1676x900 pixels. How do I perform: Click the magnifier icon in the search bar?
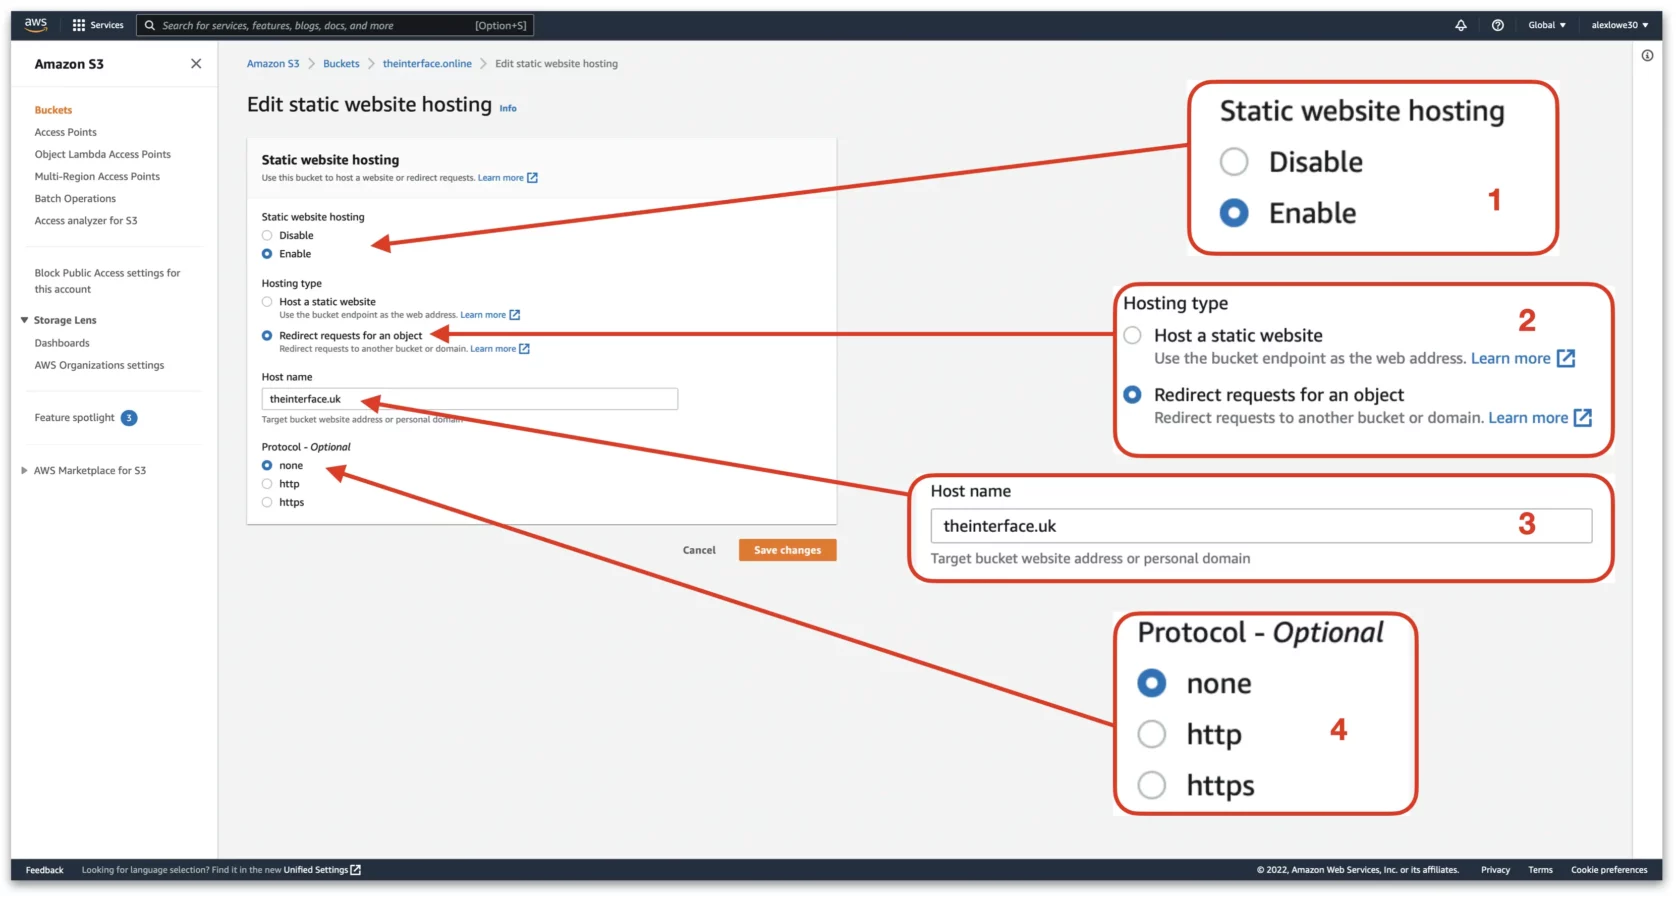point(150,25)
